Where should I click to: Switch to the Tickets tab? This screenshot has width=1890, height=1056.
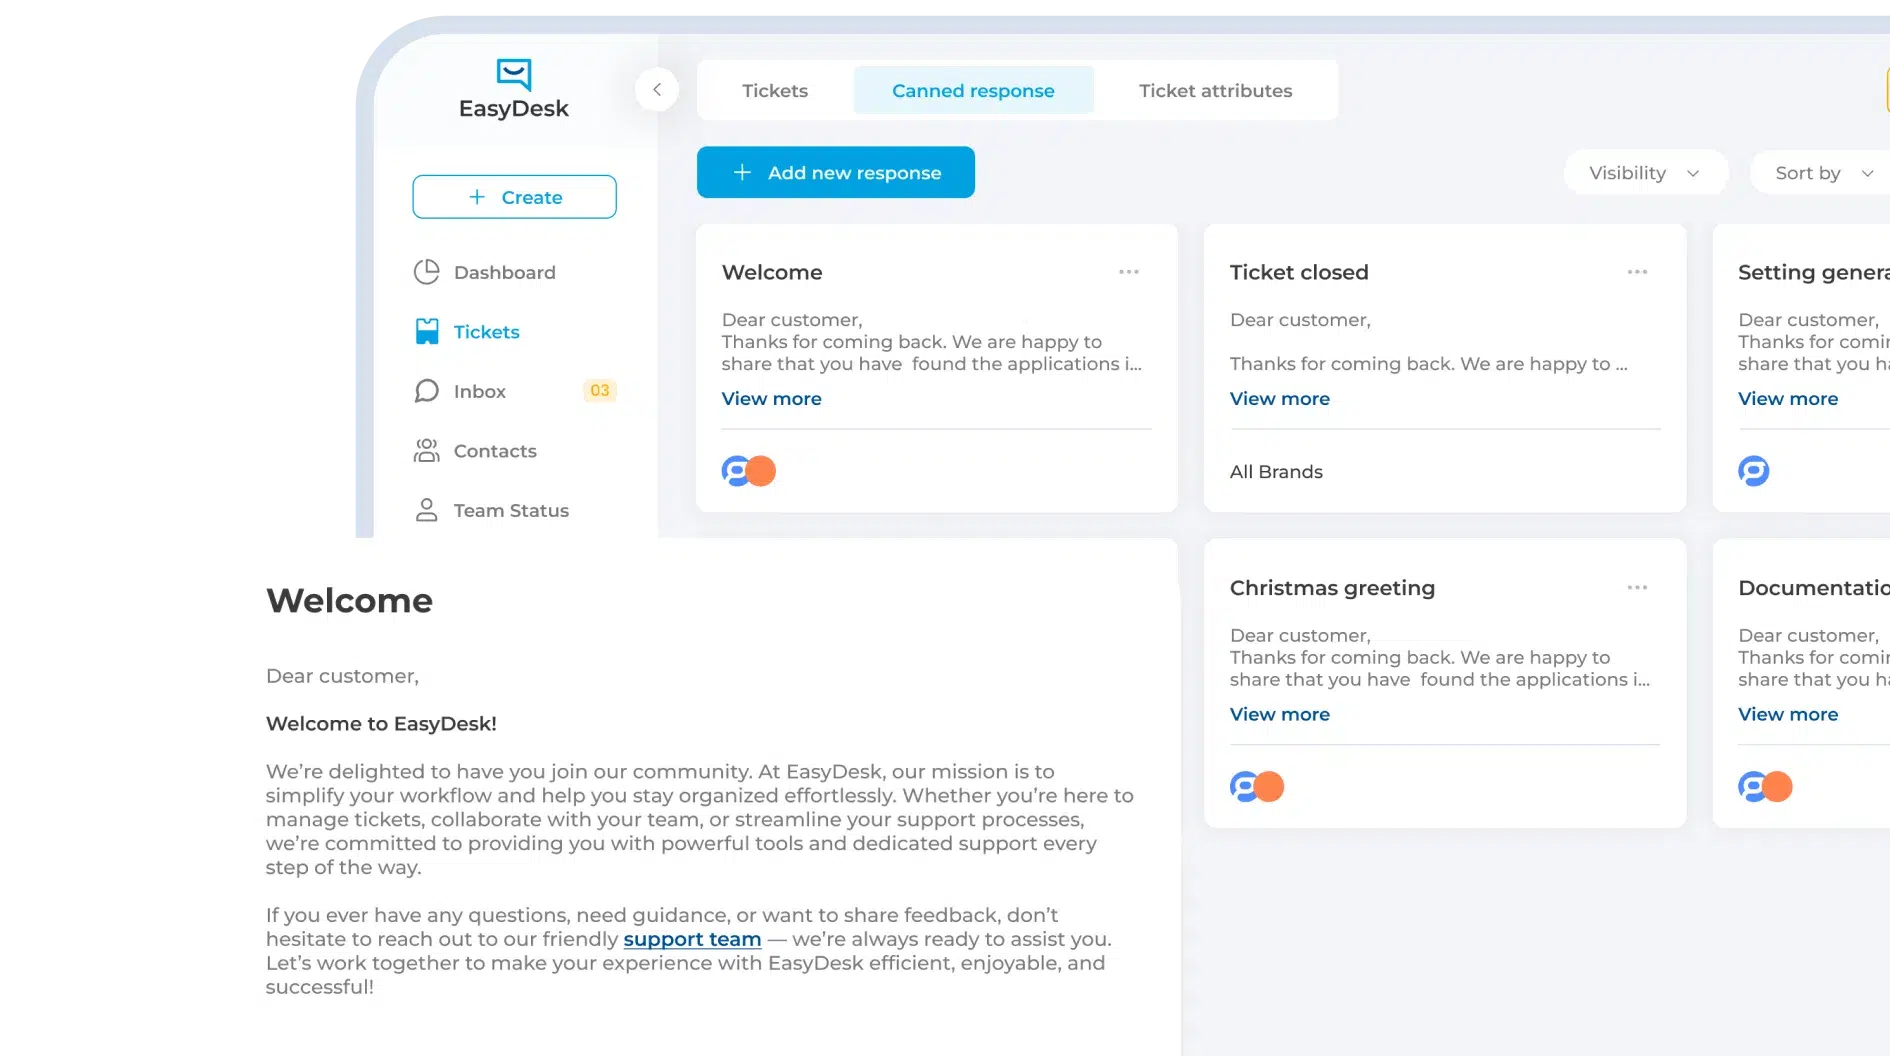click(x=775, y=90)
